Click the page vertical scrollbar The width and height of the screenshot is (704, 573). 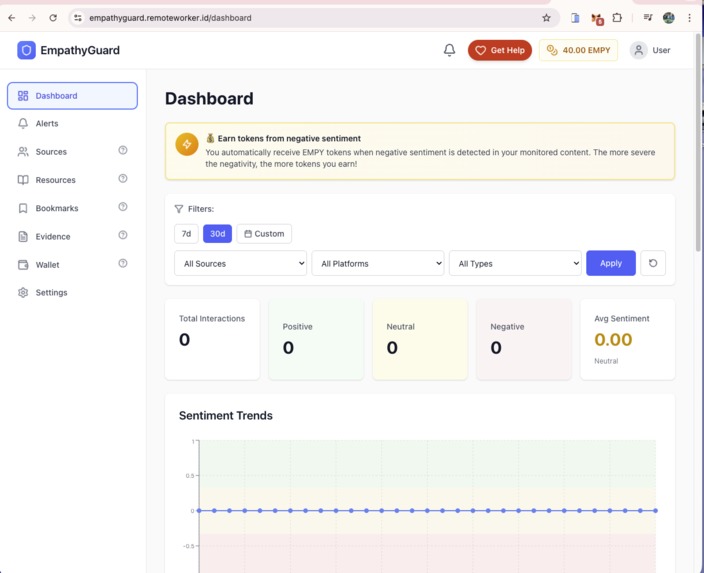pyautogui.click(x=699, y=141)
